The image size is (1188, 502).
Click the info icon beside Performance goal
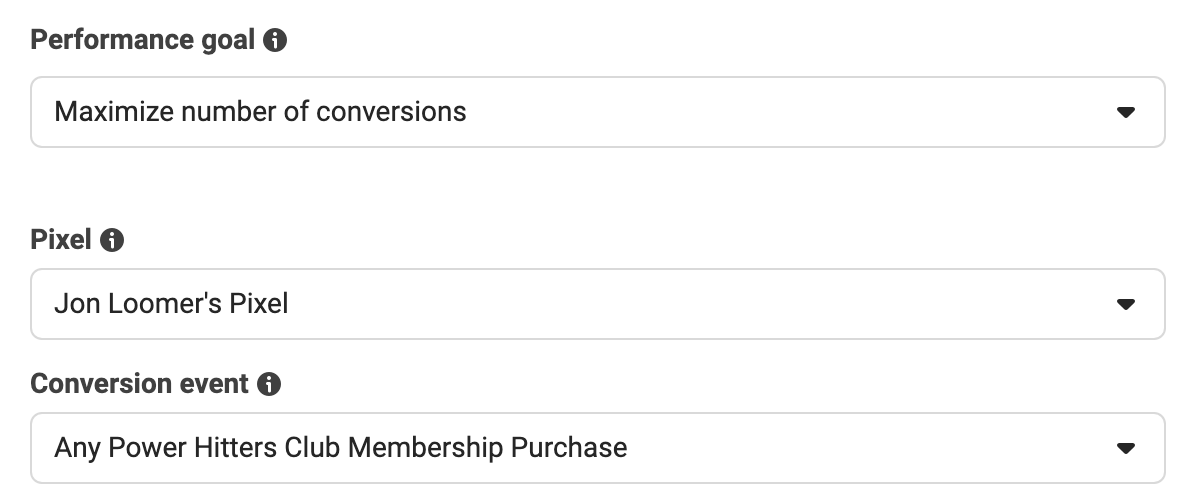point(275,40)
